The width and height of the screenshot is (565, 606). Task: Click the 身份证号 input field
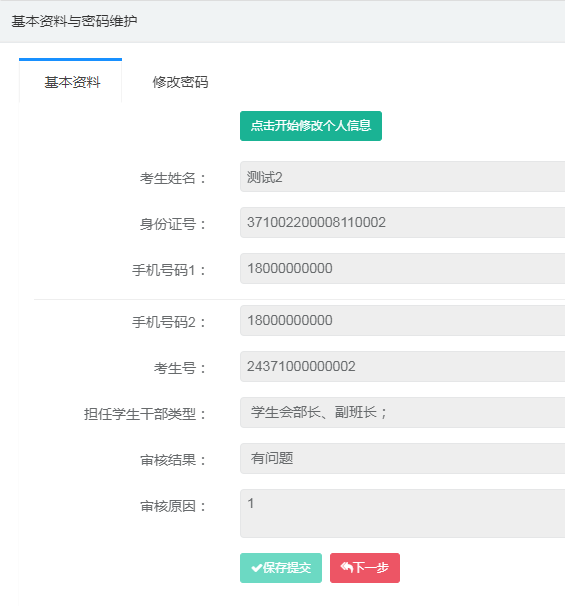click(x=402, y=222)
